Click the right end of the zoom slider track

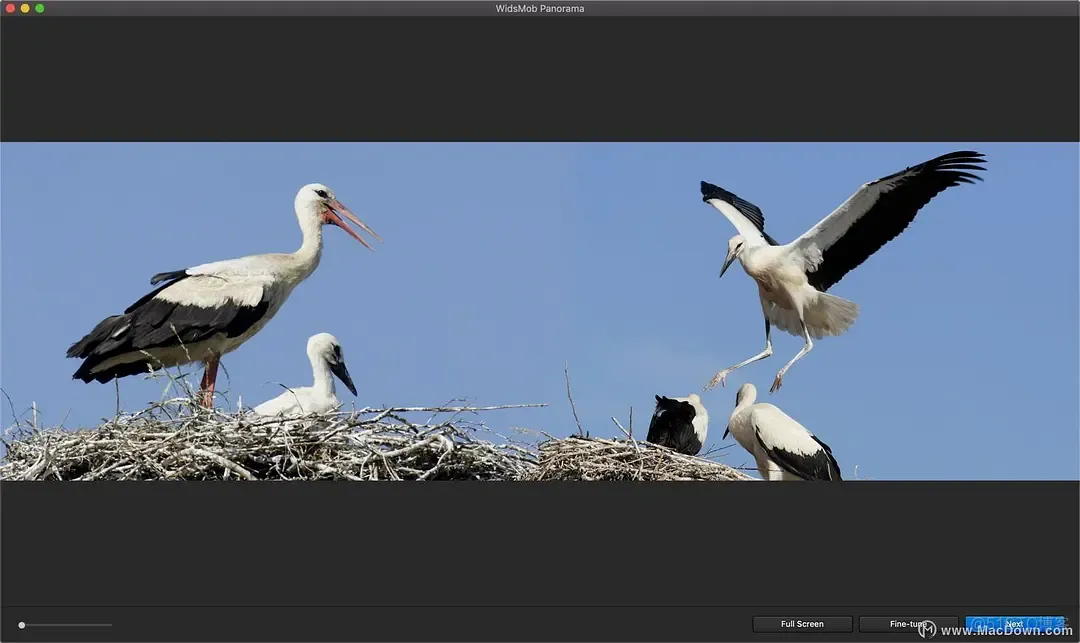[x=110, y=625]
